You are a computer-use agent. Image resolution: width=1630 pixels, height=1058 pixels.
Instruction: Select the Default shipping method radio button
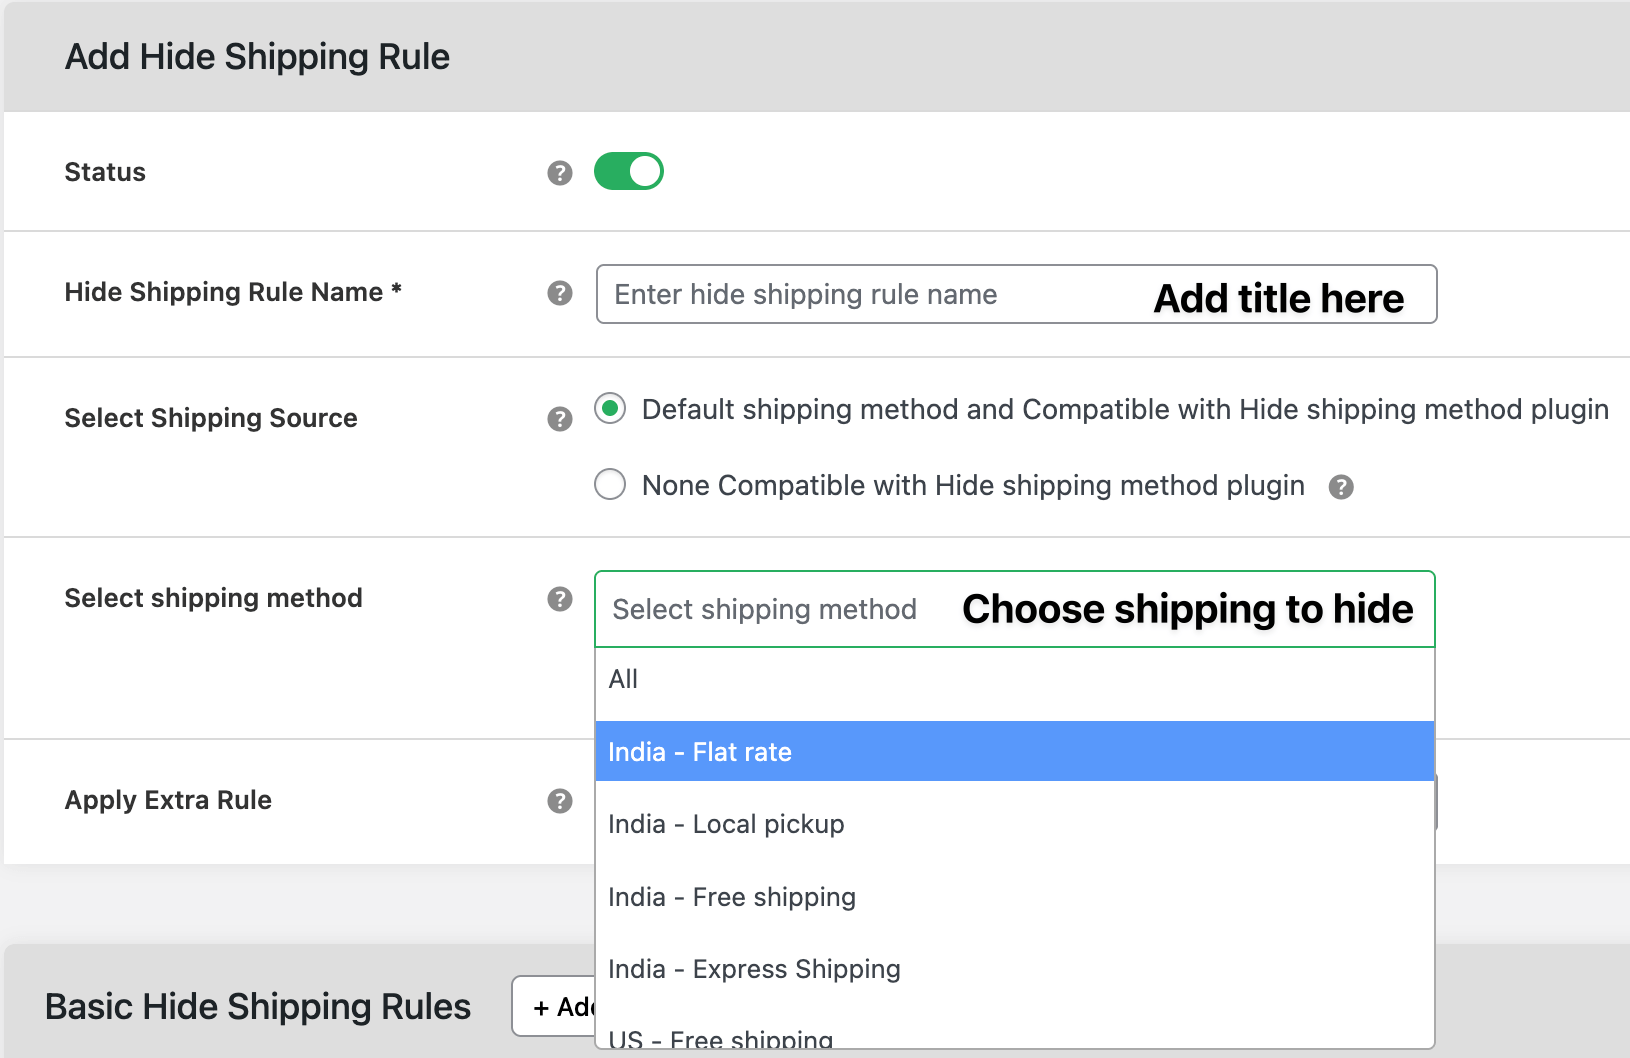[x=610, y=409]
